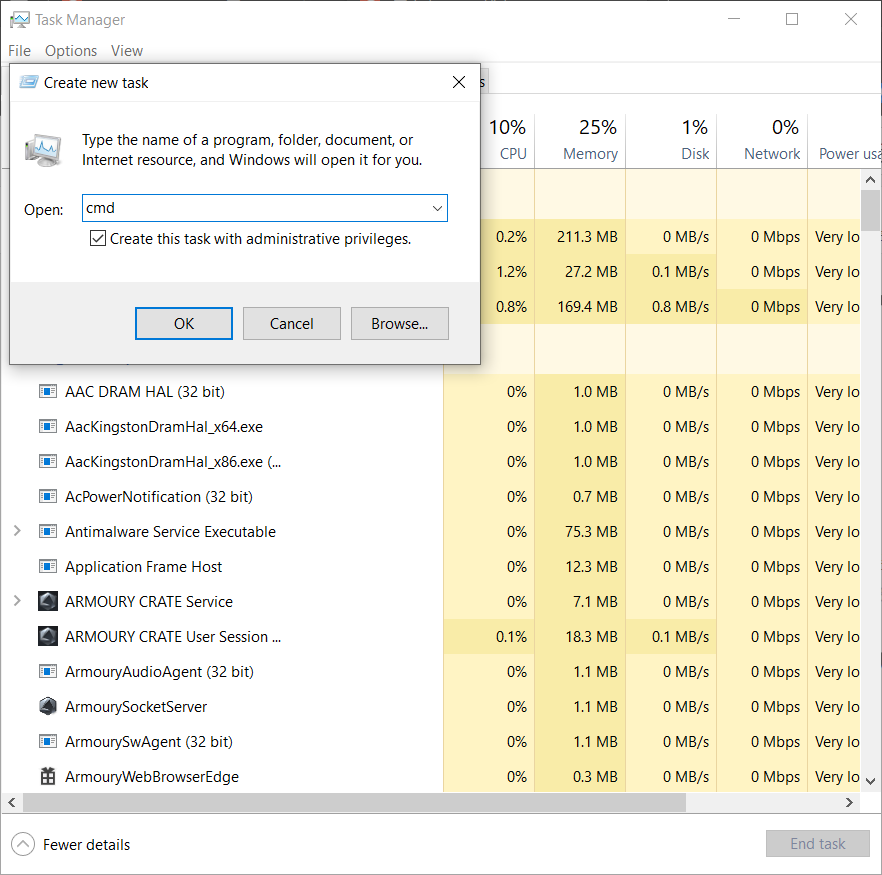Open the dropdown arrow of the Open field
Viewport: 882px width, 875px height.
[x=437, y=208]
